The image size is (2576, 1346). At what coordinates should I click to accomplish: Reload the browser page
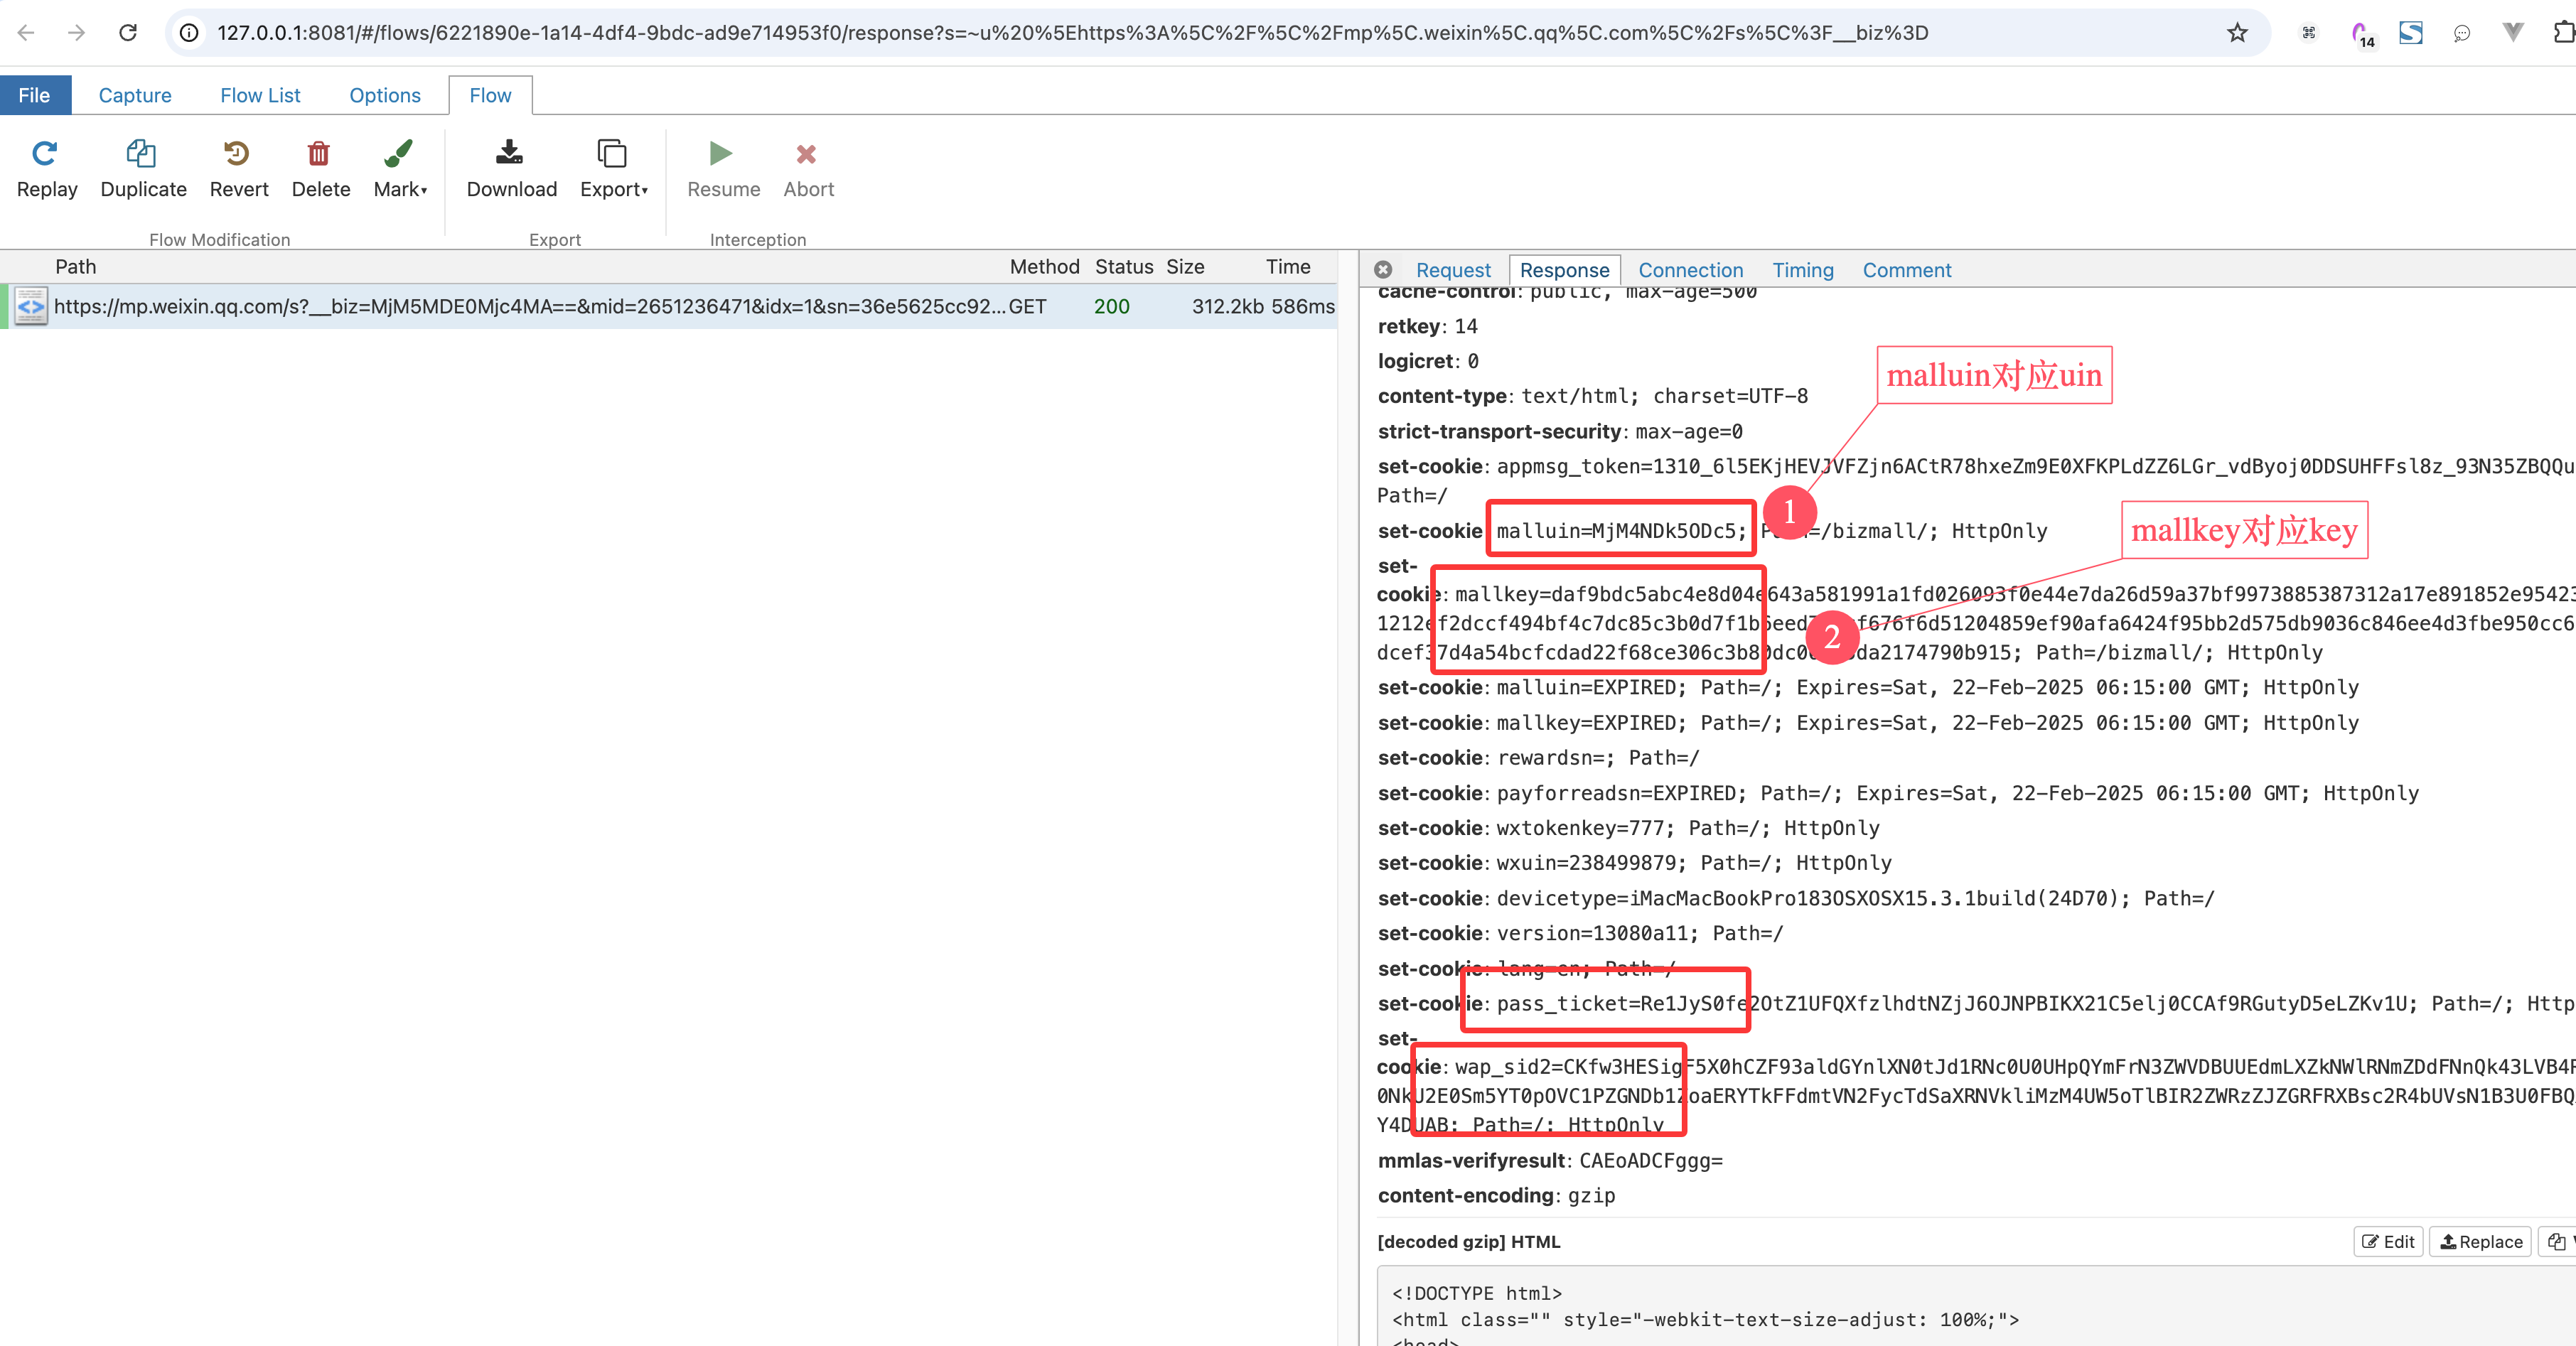click(128, 33)
